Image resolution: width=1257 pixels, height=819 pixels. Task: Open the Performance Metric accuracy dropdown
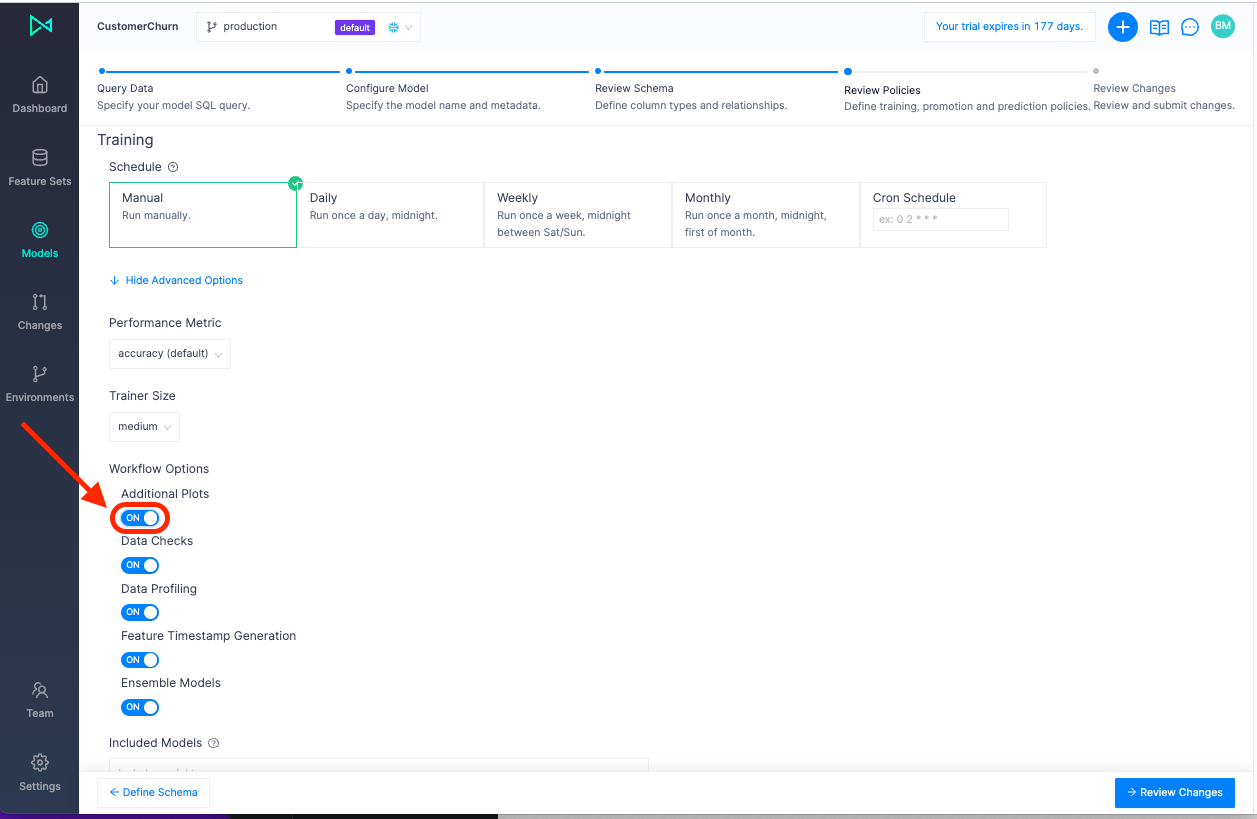tap(169, 354)
